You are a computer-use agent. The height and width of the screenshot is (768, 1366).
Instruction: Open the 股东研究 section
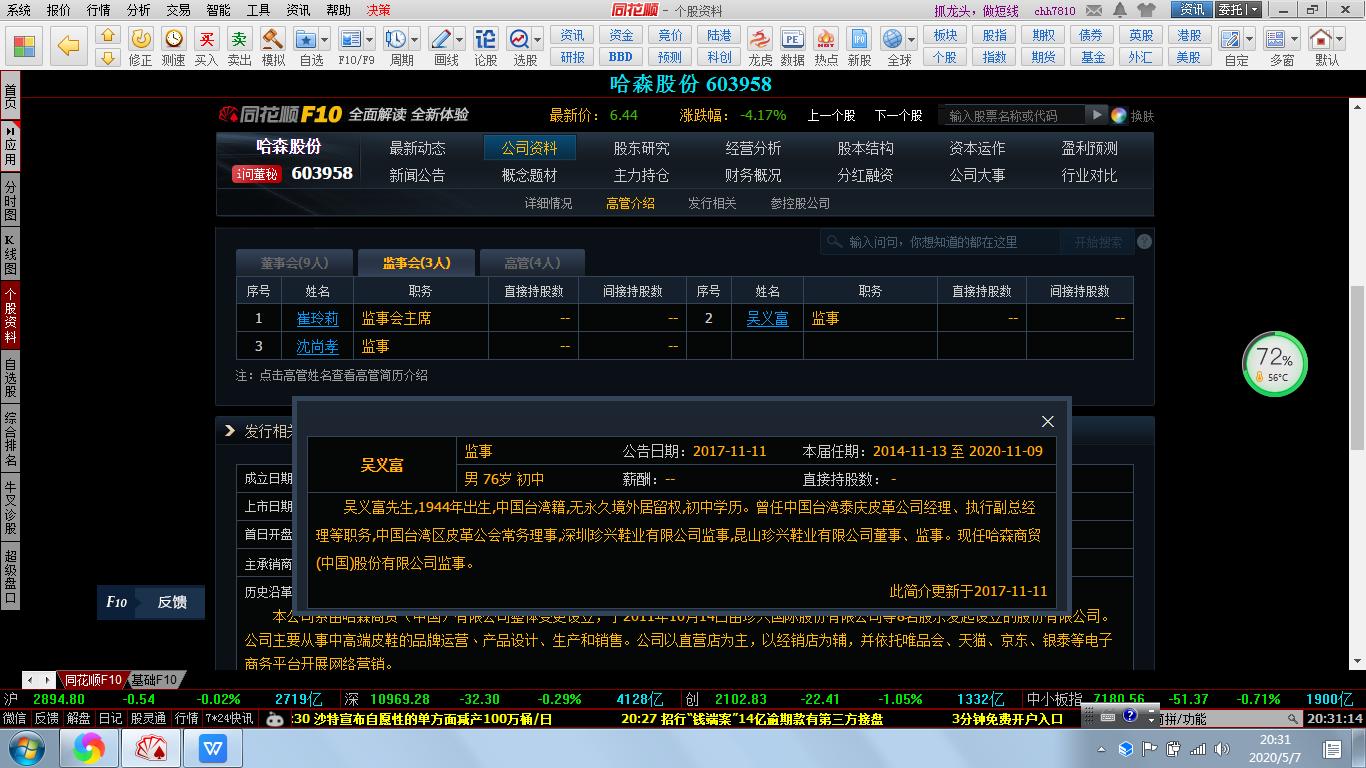(641, 148)
